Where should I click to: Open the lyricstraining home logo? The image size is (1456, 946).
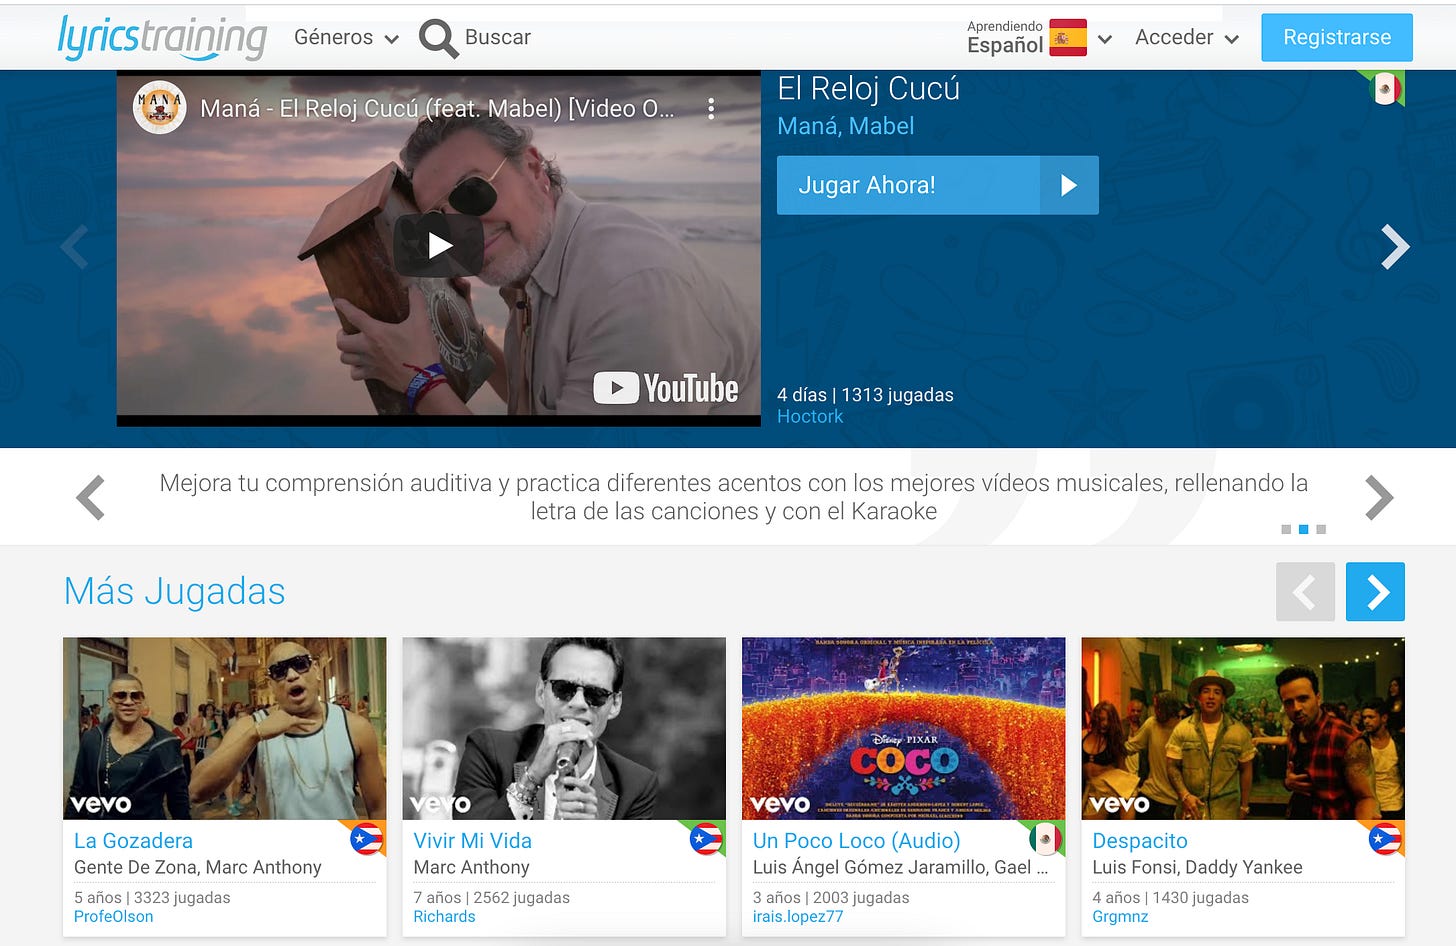tap(162, 38)
